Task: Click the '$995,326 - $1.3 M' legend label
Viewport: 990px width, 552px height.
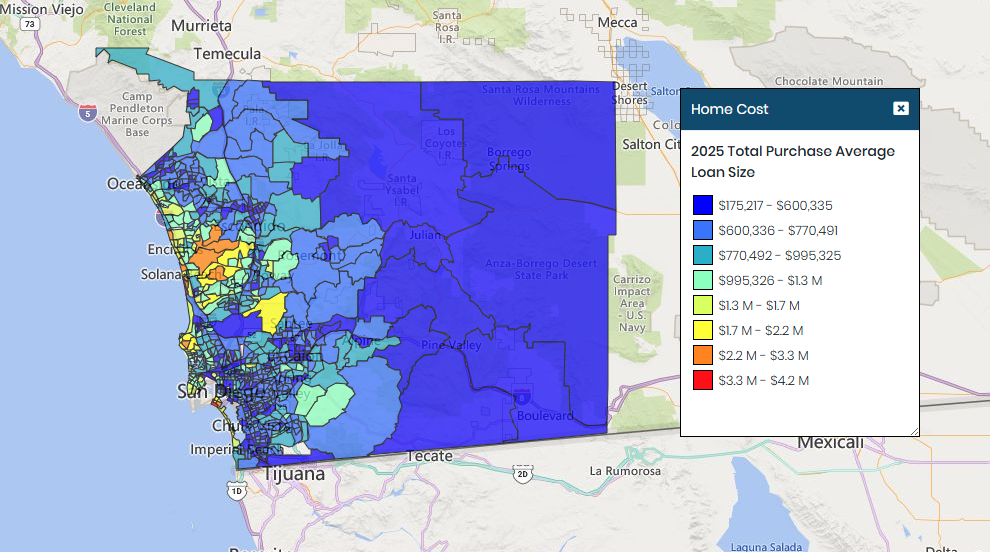Action: tap(770, 281)
